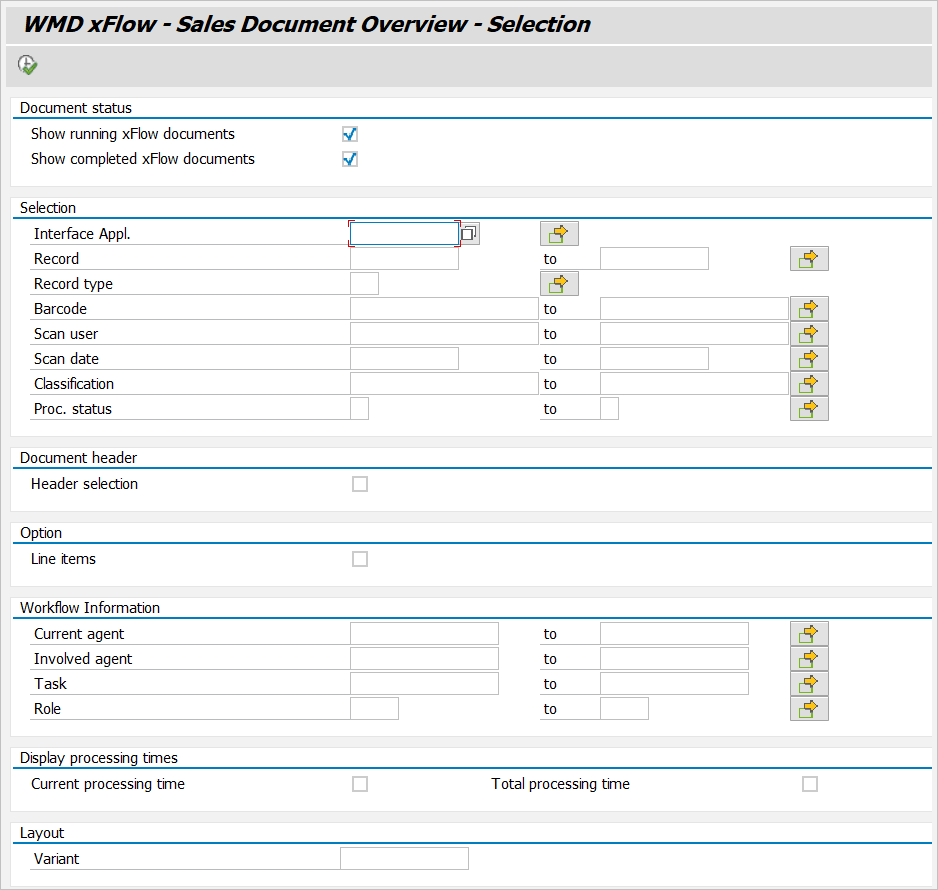Screen dimensions: 938x890
Task: Open value help for Interface Appl. field
Action: tap(470, 234)
